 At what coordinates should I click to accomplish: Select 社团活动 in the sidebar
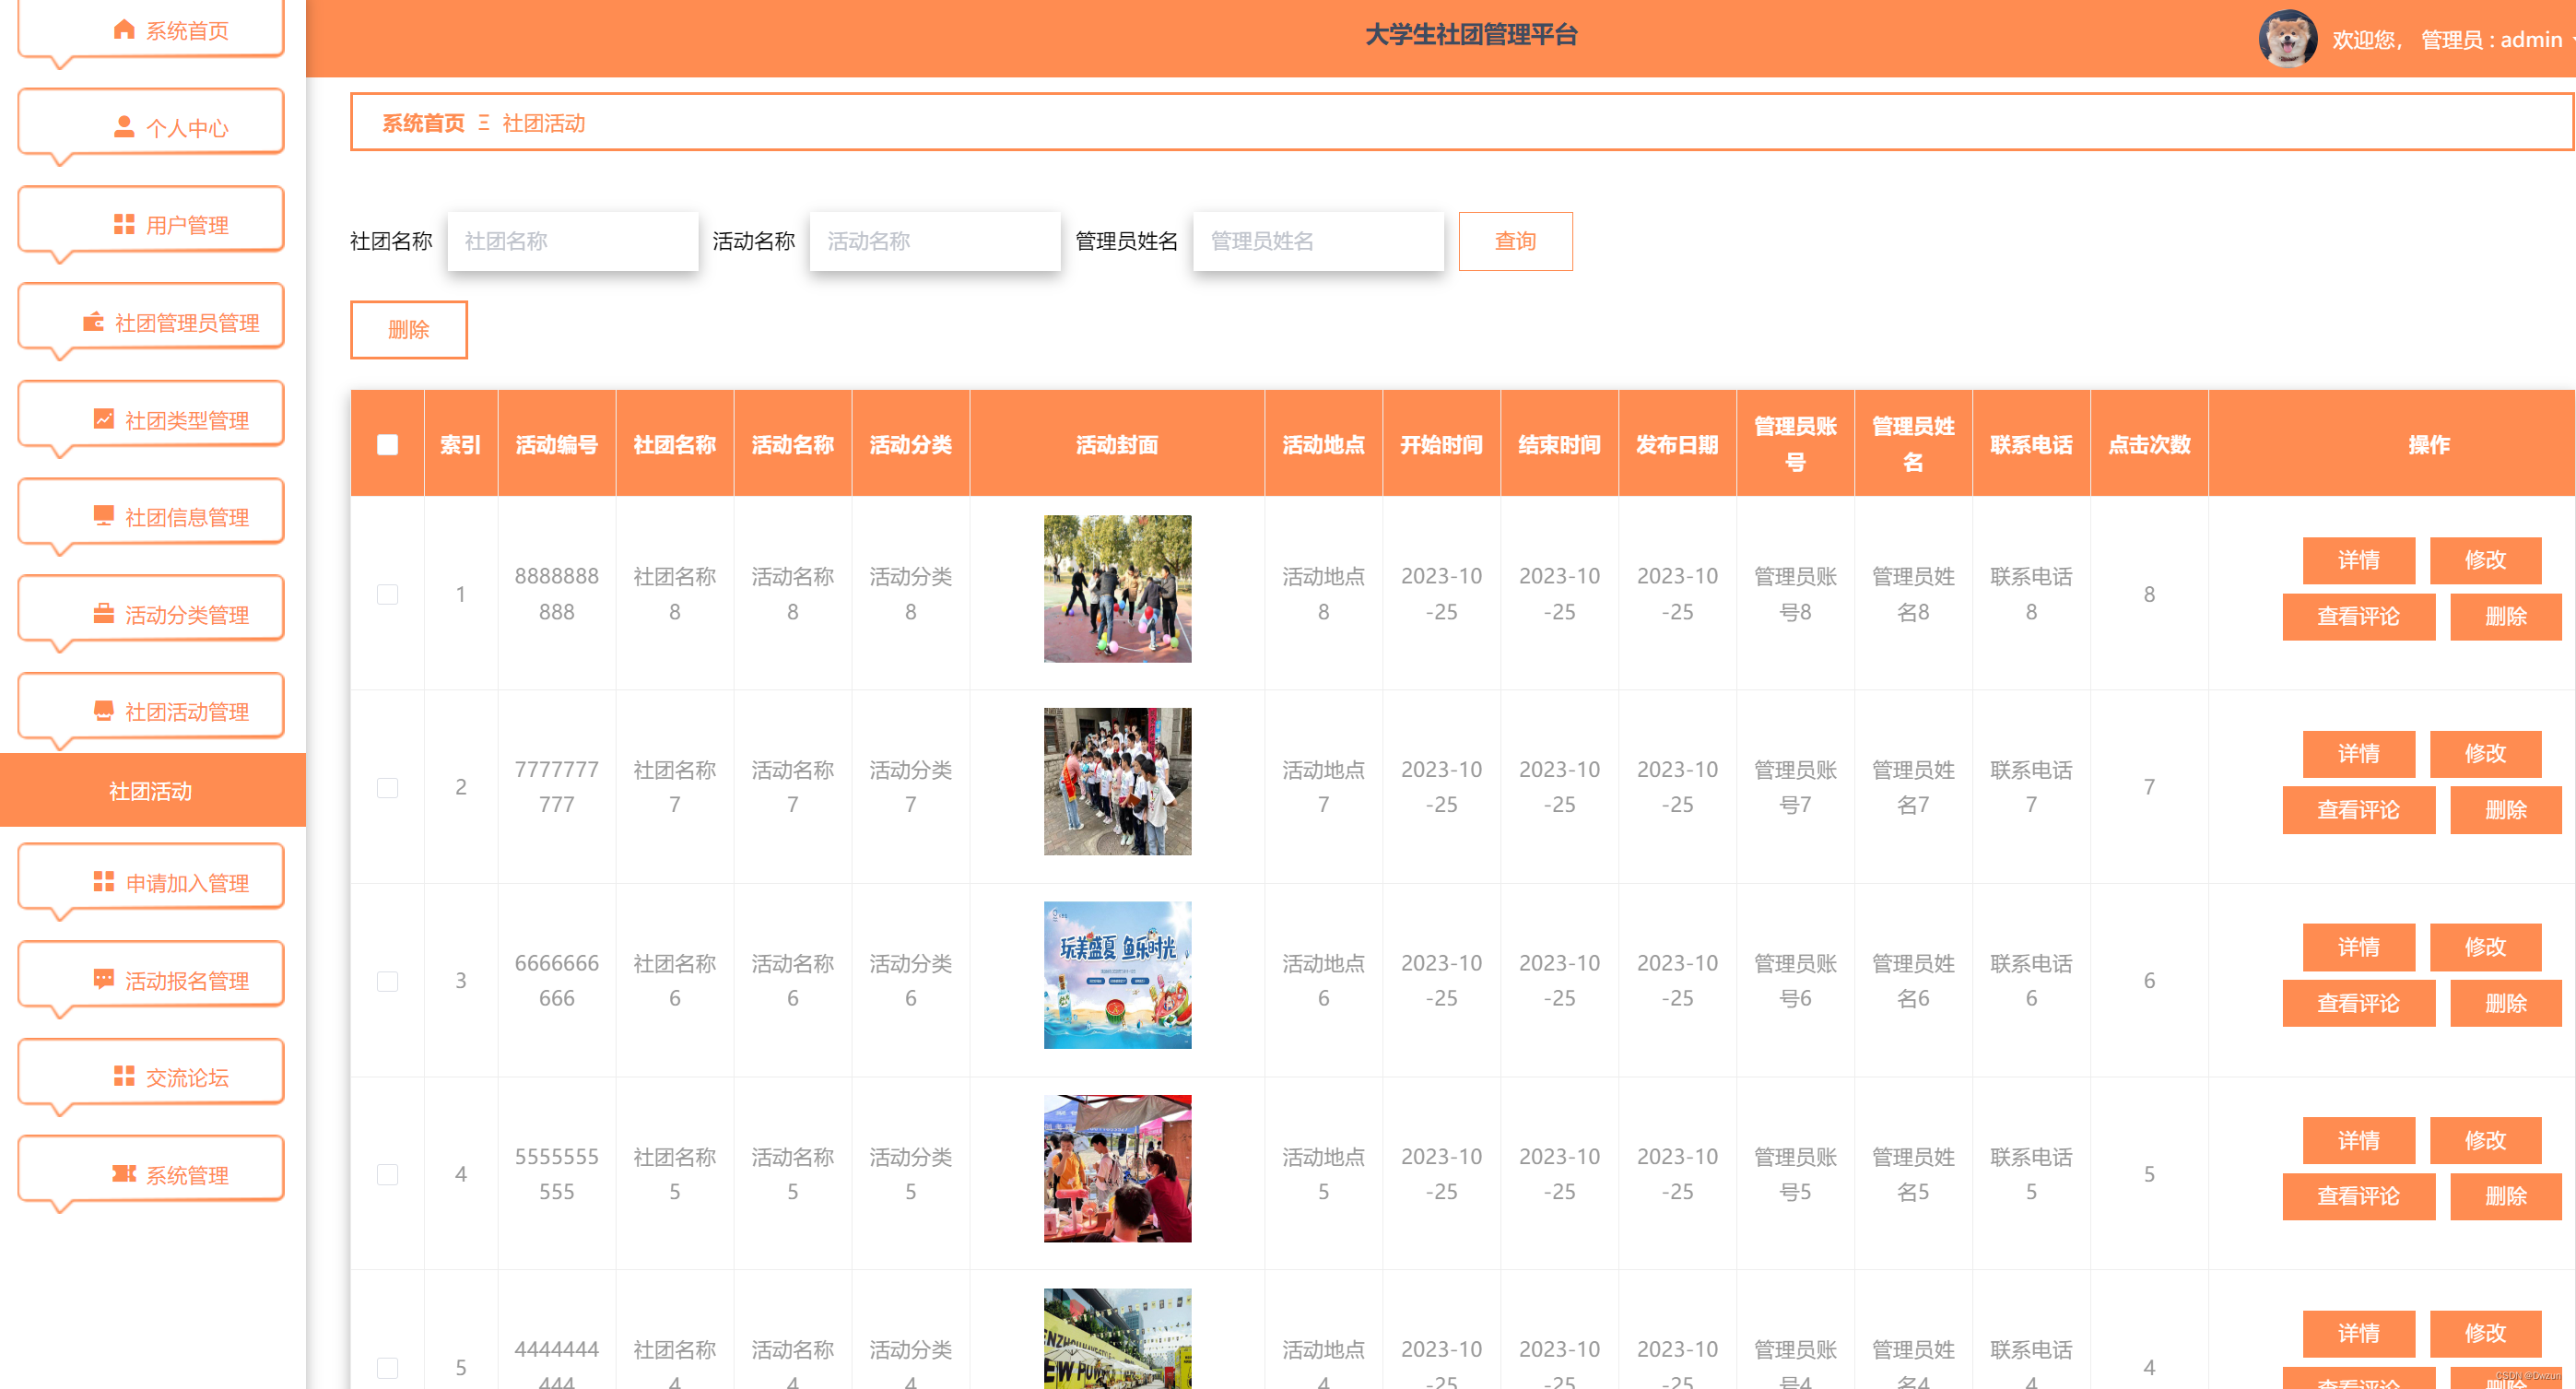coord(152,790)
